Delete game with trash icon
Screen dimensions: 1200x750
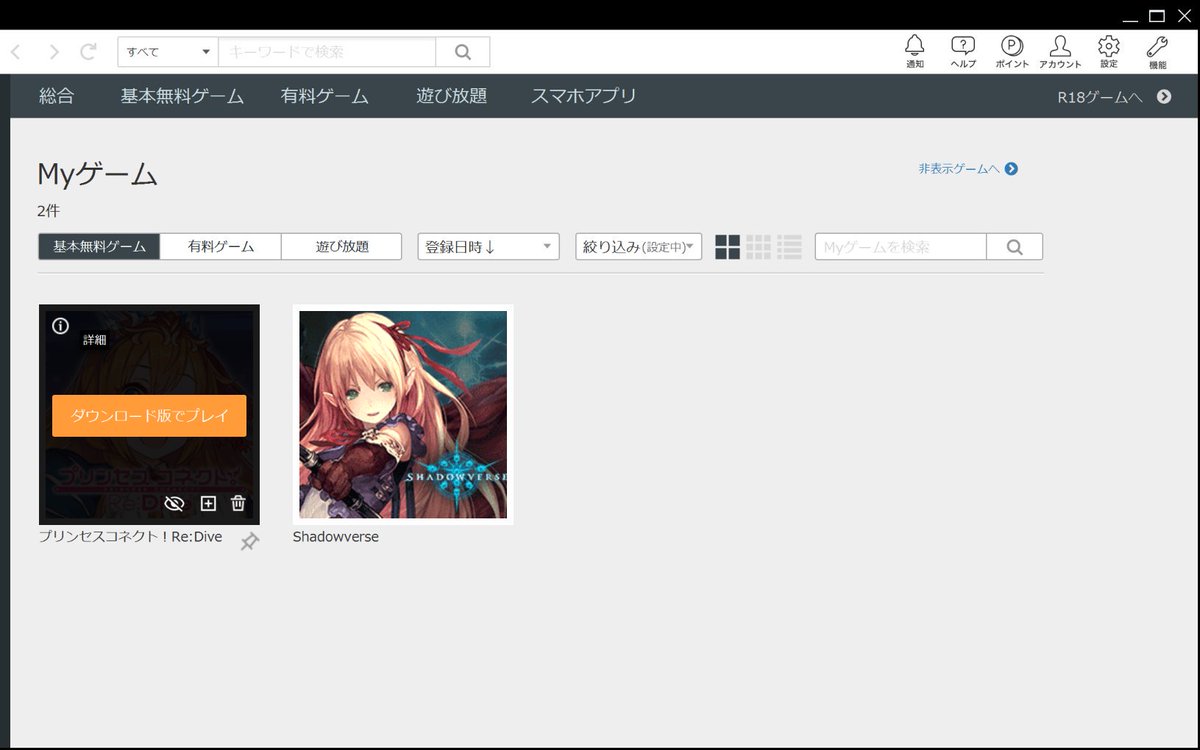coord(238,504)
